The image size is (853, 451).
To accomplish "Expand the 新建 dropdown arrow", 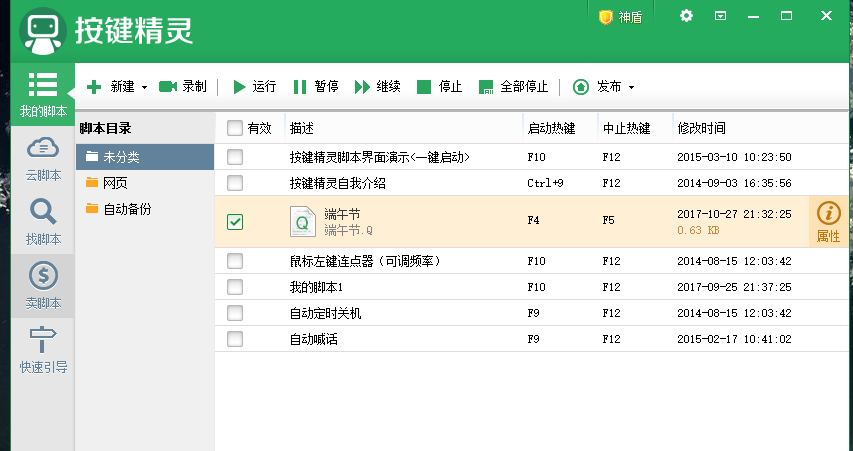I will [x=145, y=87].
